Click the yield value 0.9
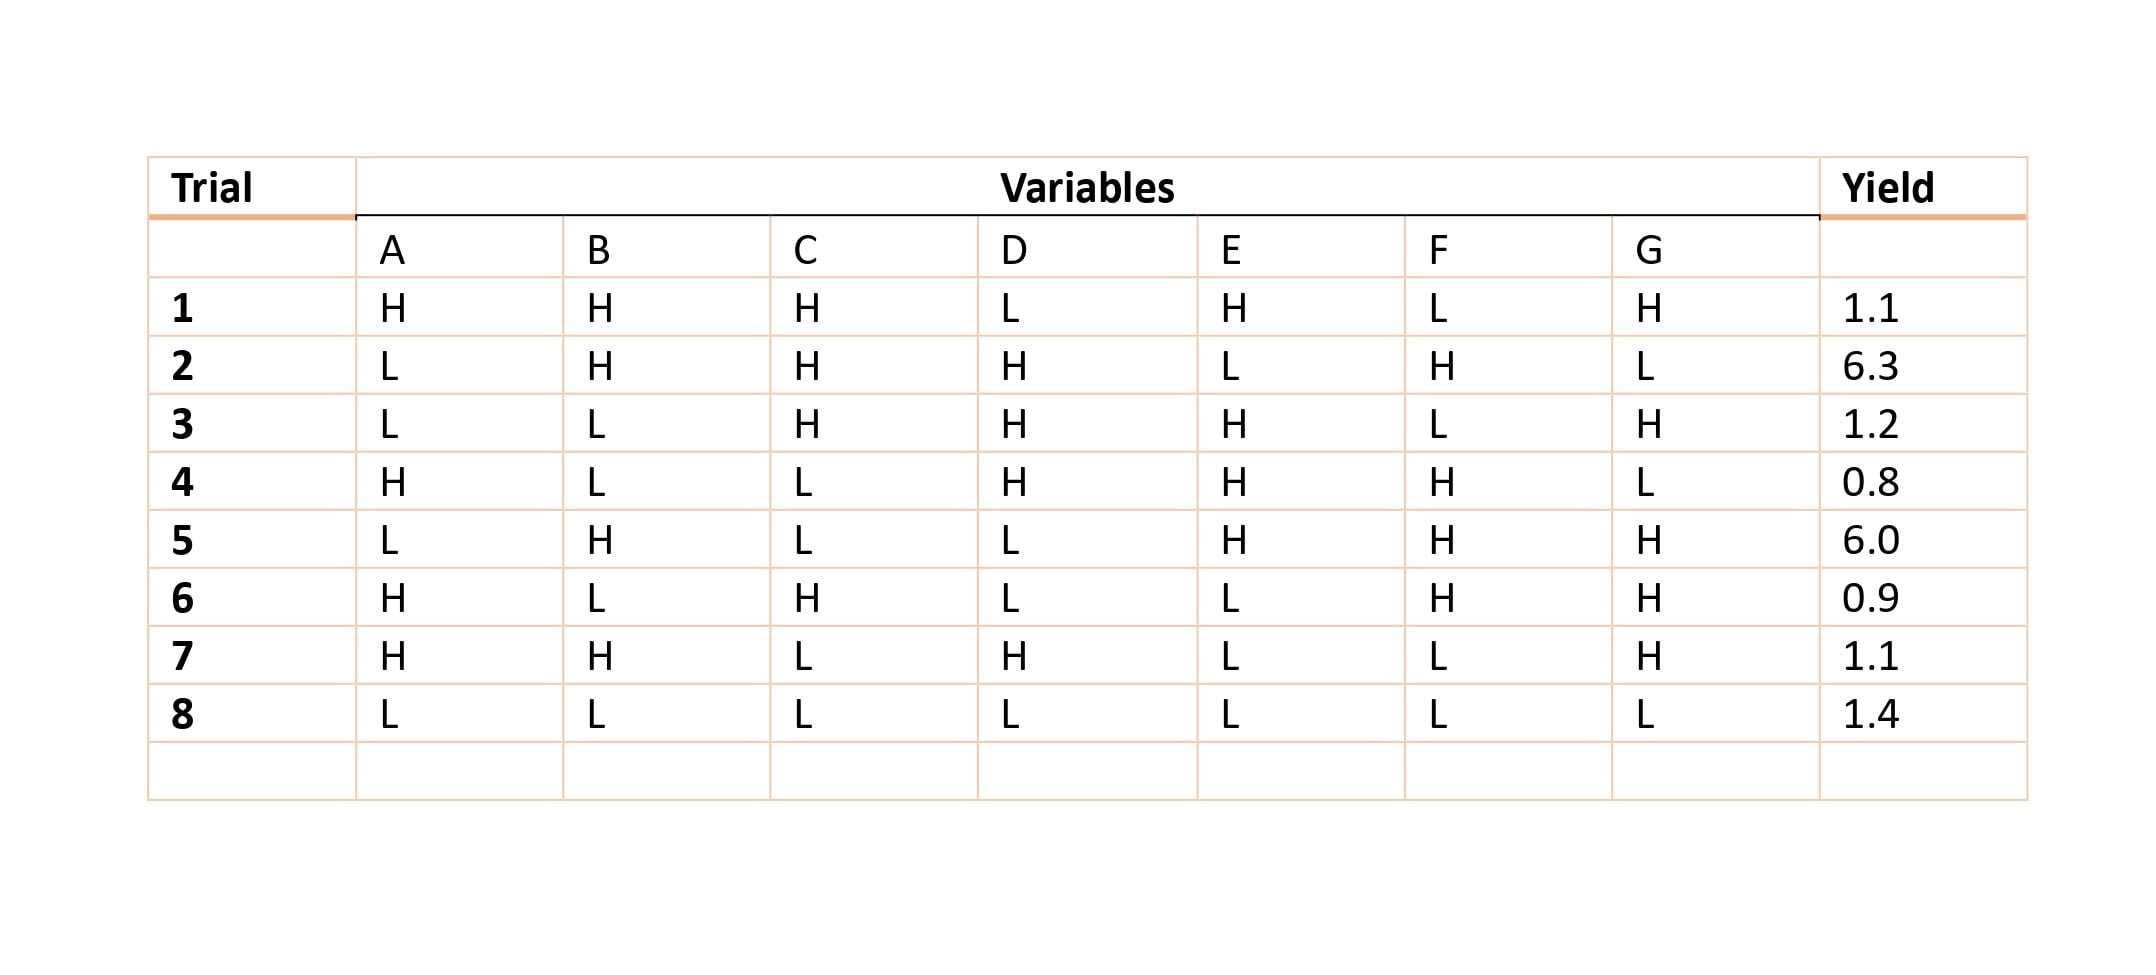Screen dimensions: 2156x975 1870,598
